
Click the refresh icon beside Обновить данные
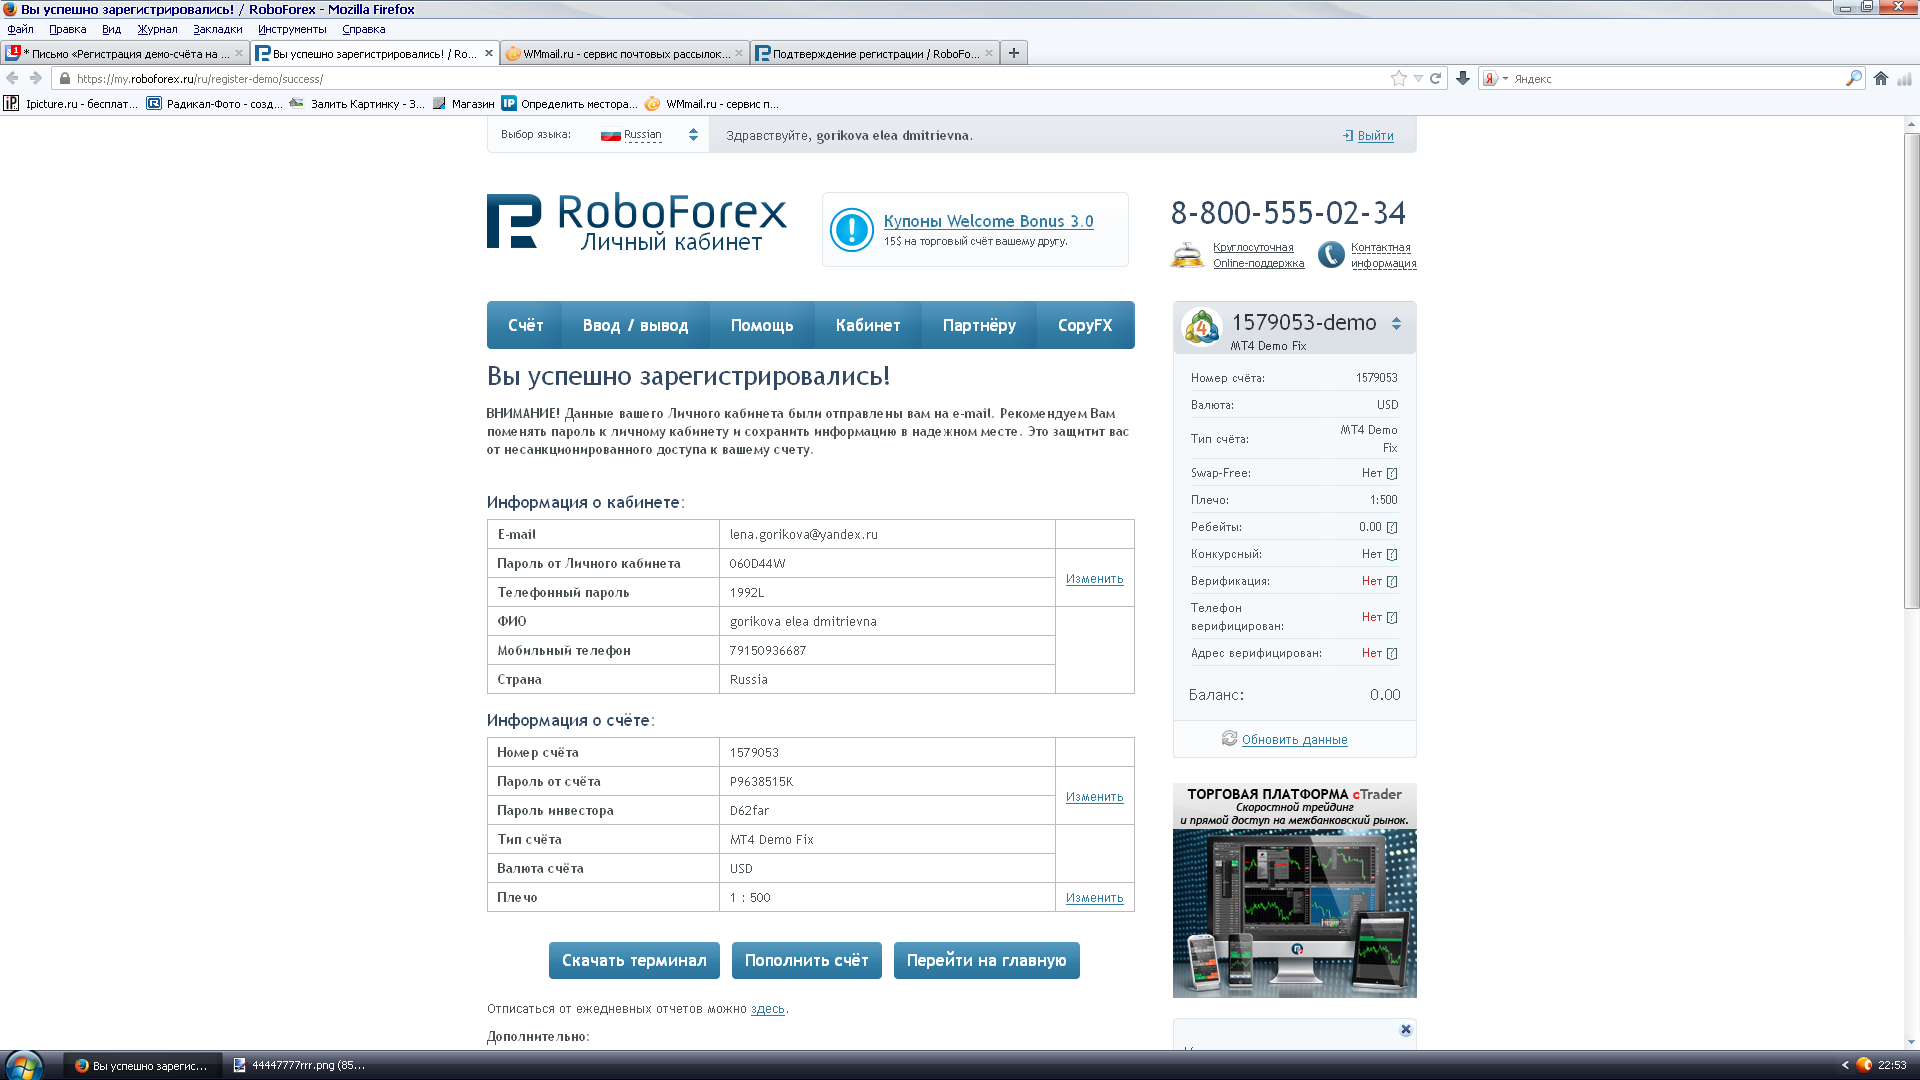click(1229, 739)
